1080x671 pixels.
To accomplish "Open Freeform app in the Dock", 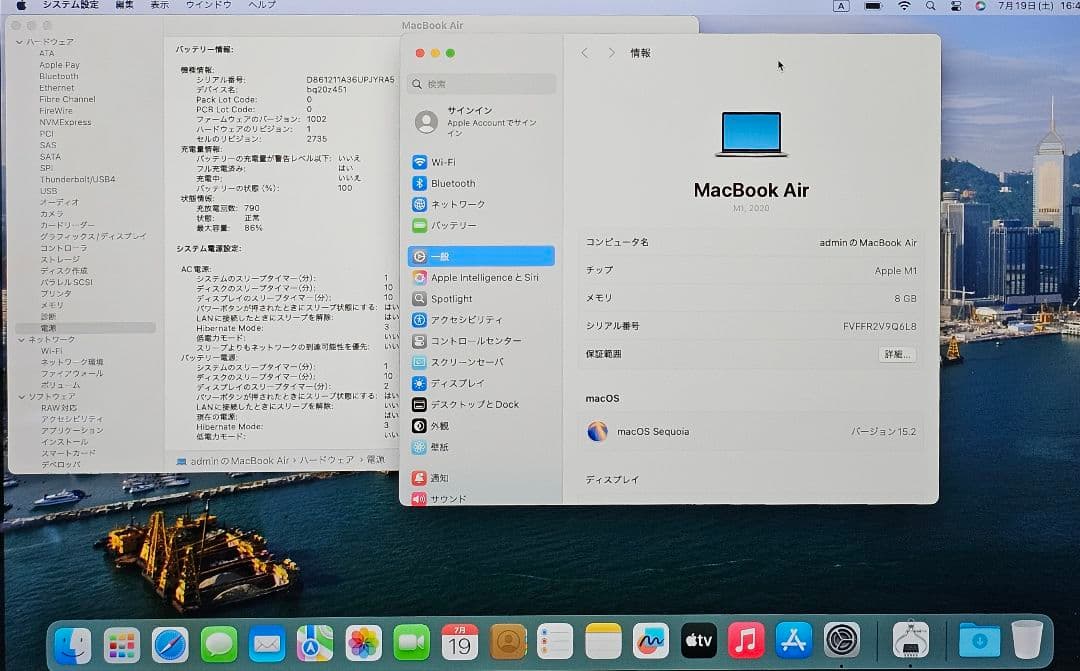I will coord(650,641).
